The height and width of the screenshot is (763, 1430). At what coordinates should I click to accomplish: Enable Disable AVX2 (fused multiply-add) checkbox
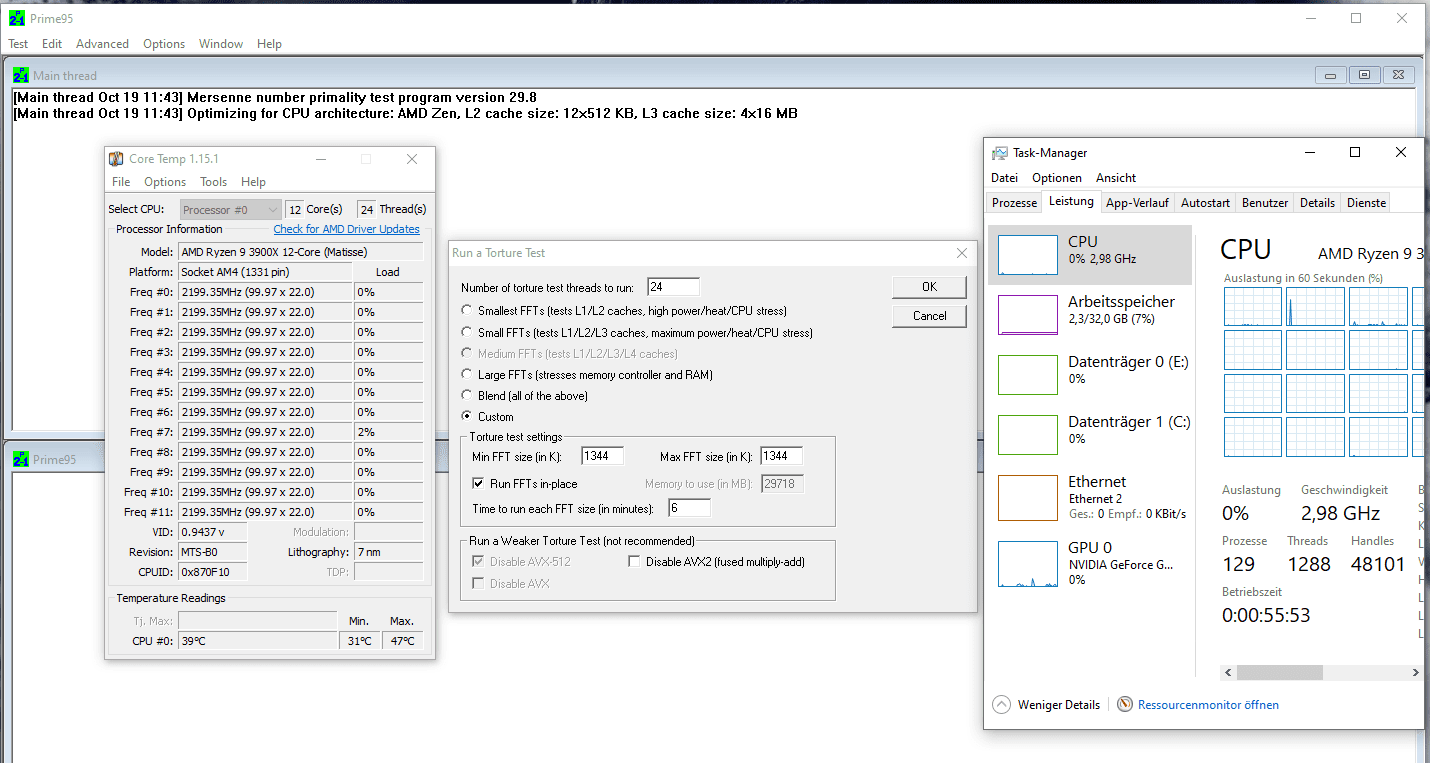point(634,562)
